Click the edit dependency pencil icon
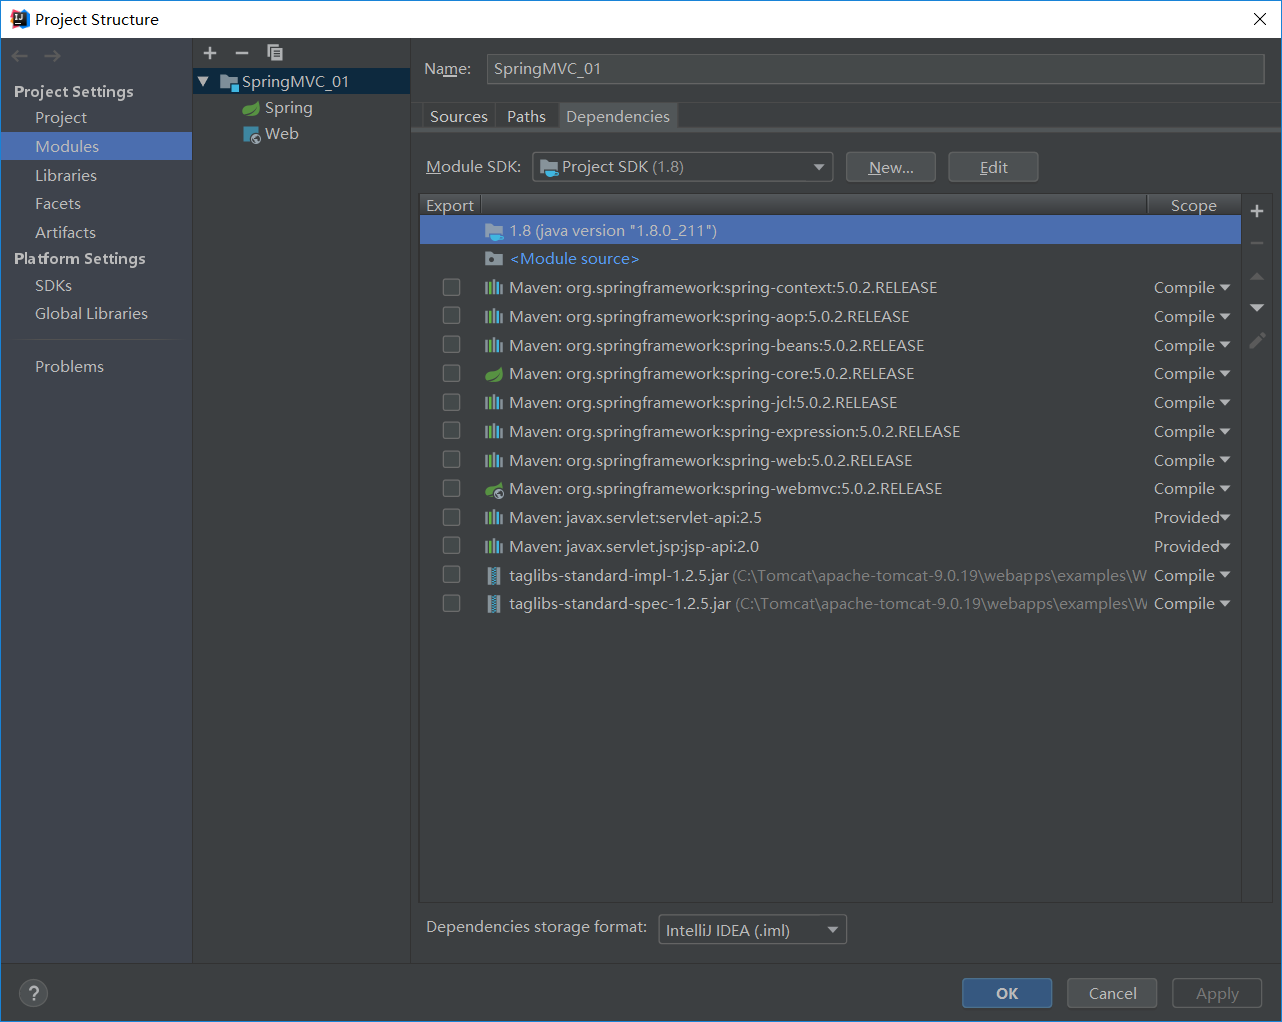Viewport: 1282px width, 1022px height. point(1257,340)
